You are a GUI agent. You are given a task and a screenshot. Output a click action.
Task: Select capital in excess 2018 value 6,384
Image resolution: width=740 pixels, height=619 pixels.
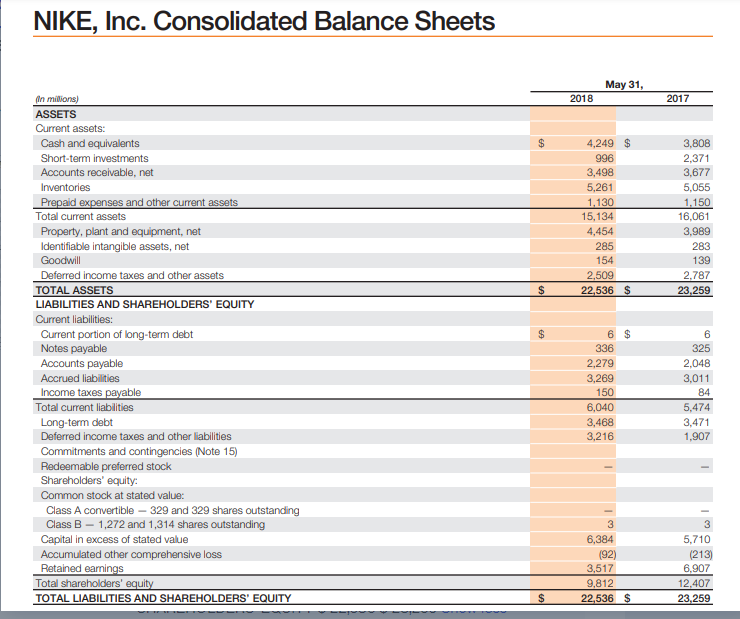pyautogui.click(x=600, y=540)
